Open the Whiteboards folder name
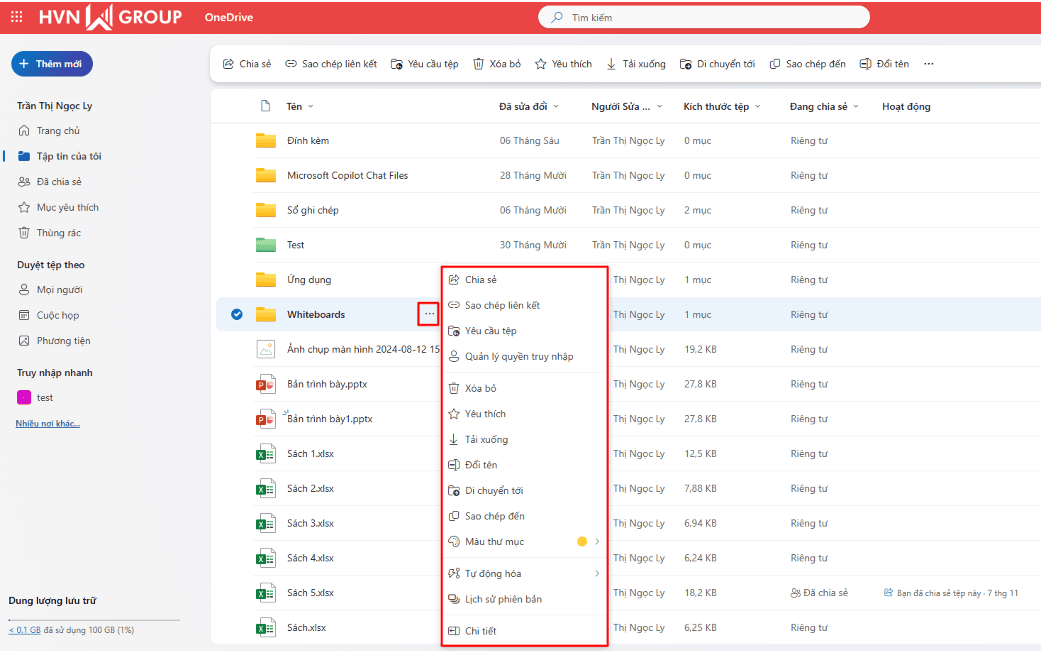 pos(316,314)
